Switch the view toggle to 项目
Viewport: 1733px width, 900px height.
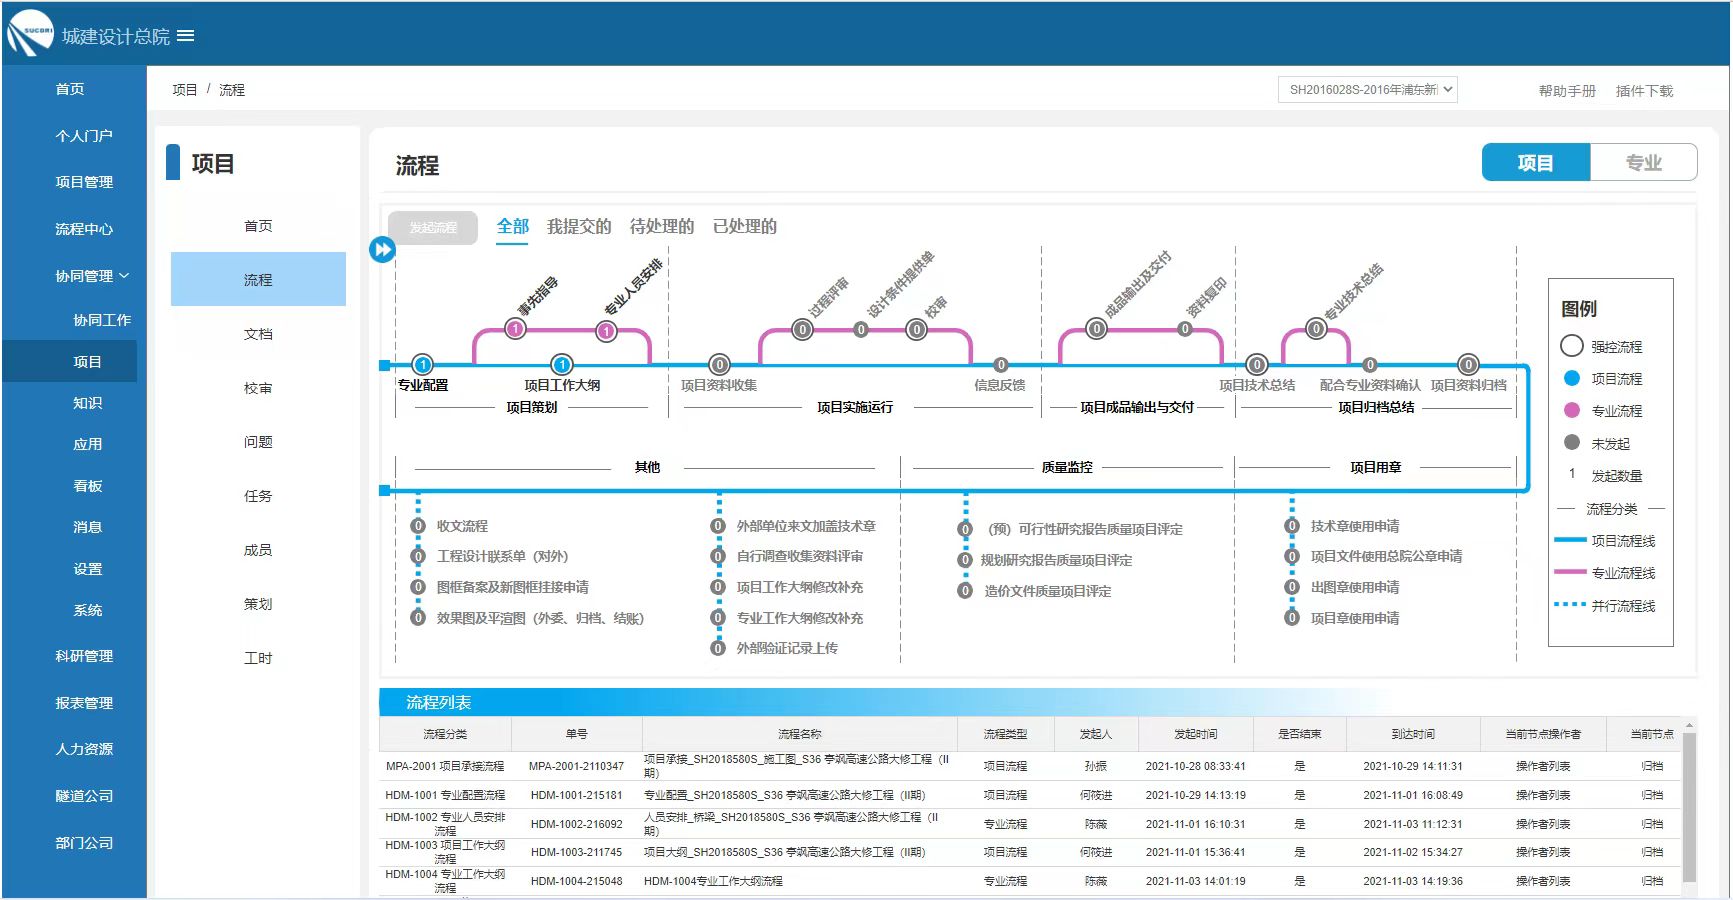coord(1536,162)
